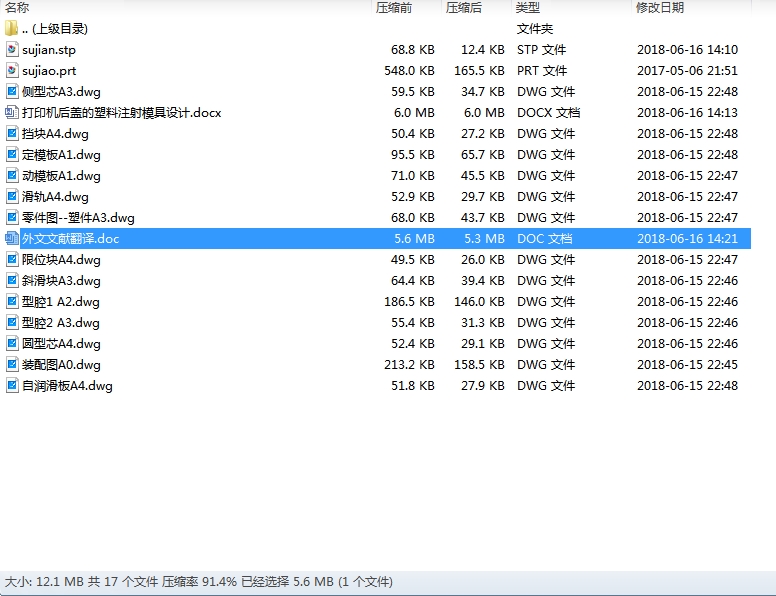This screenshot has height=596, width=776.
Task: Click the sujiao.prt file icon
Action: pyautogui.click(x=12, y=71)
